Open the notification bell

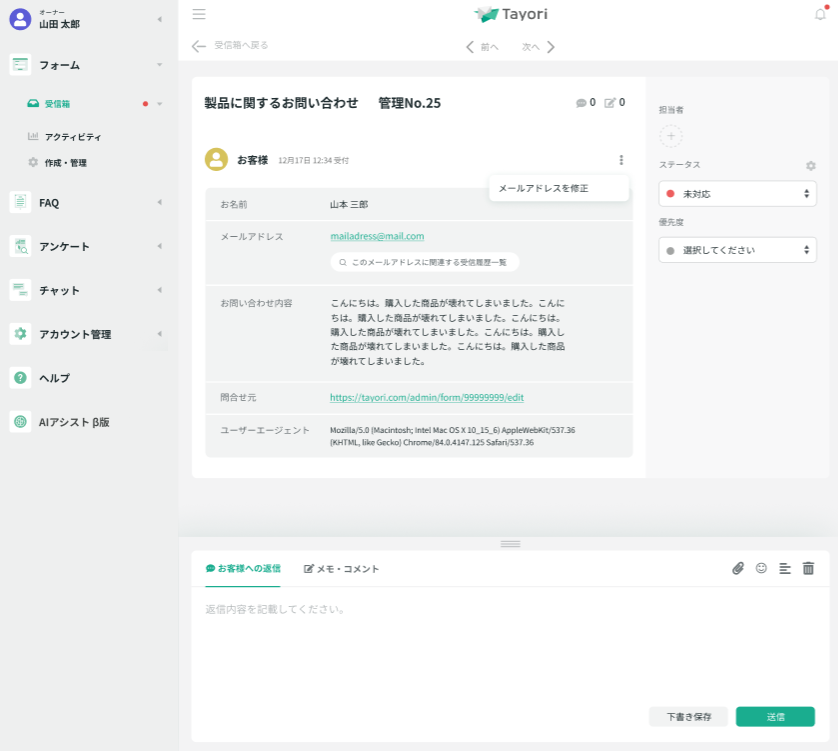pyautogui.click(x=820, y=14)
